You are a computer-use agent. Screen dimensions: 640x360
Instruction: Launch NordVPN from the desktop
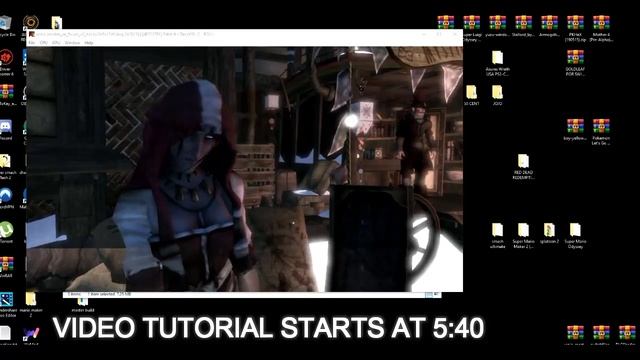click(x=6, y=199)
